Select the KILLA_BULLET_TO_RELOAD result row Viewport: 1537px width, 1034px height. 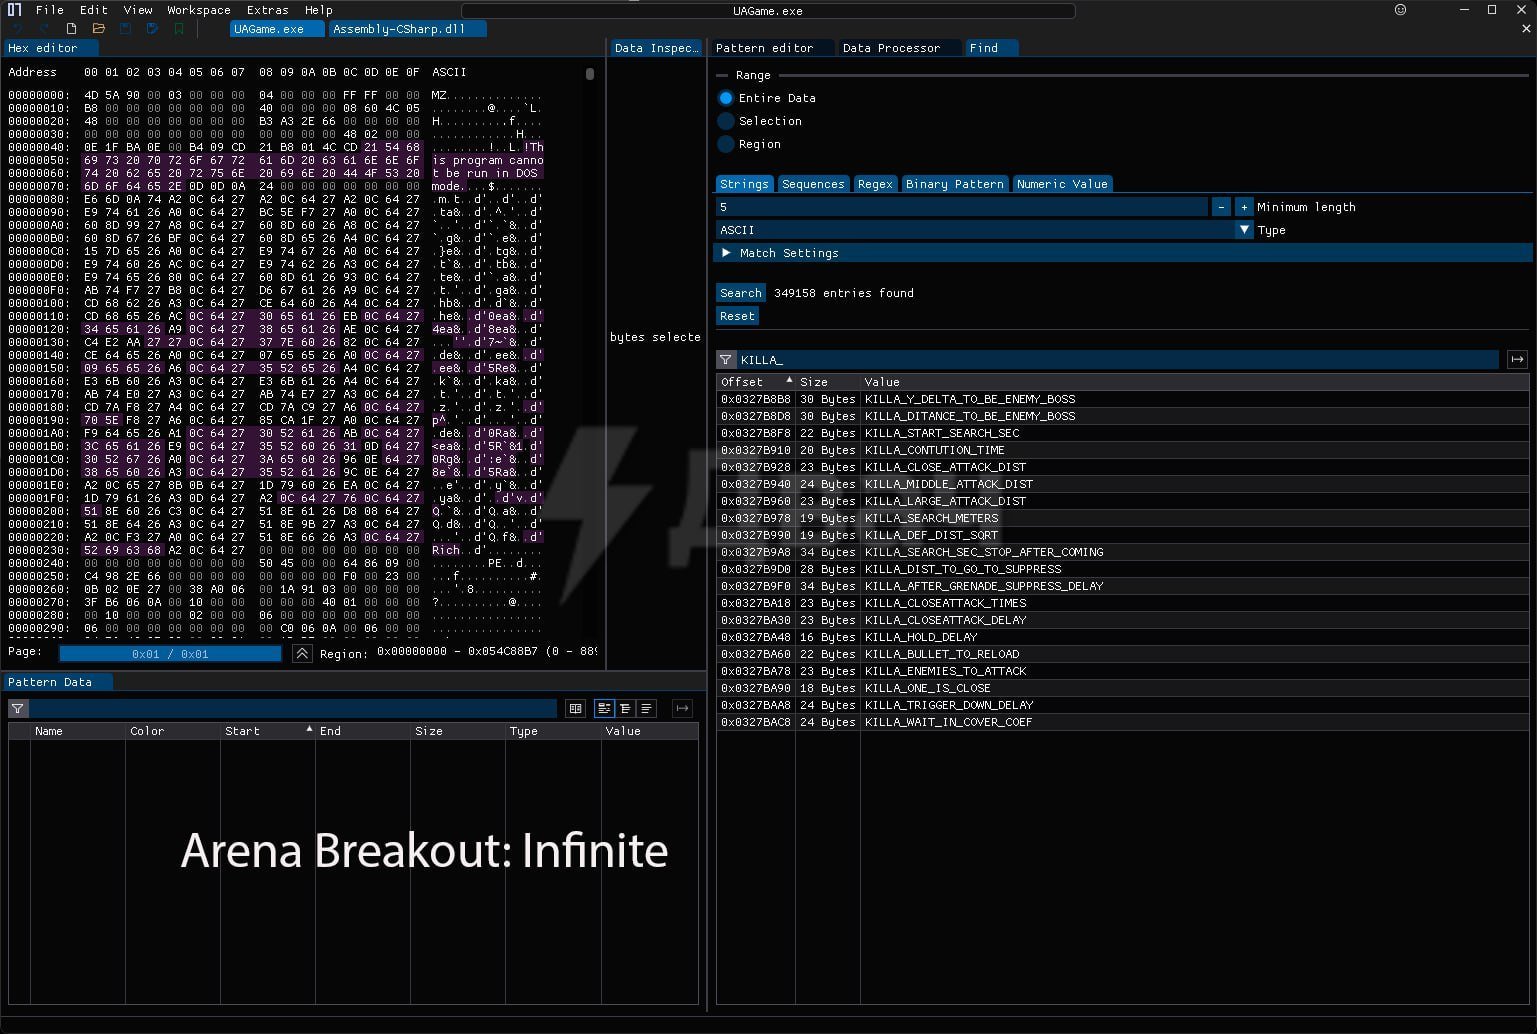click(1123, 654)
